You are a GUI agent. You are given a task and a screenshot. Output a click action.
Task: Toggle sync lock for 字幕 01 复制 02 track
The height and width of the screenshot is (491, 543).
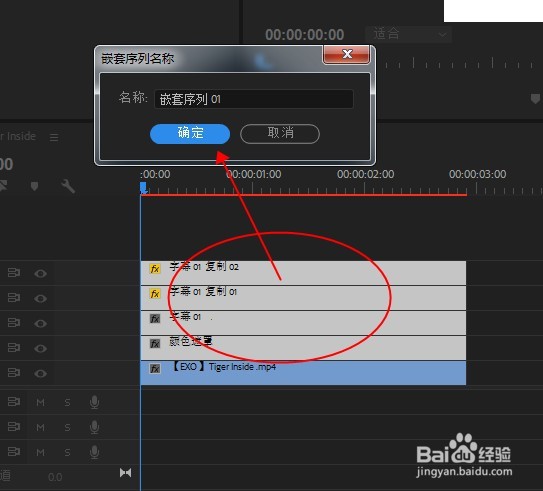[14, 273]
